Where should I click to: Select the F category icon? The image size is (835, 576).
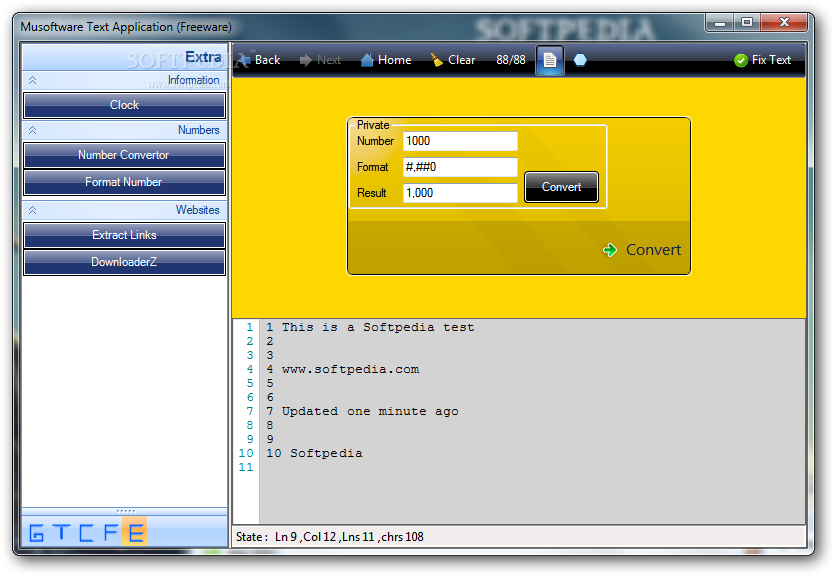click(110, 532)
